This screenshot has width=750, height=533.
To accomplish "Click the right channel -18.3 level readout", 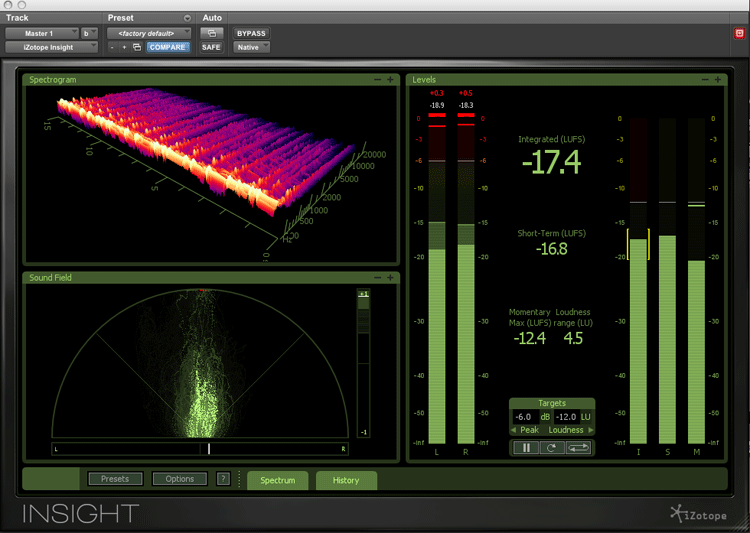I will tap(465, 105).
